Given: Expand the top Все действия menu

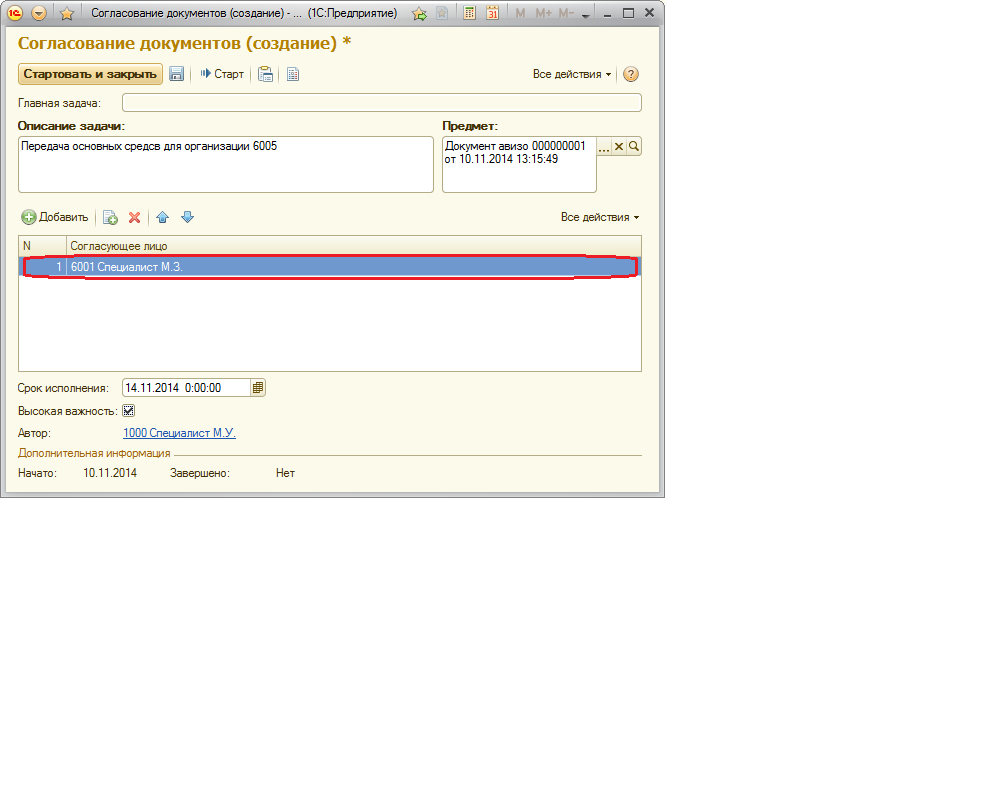Looking at the screenshot, I should click(x=571, y=74).
